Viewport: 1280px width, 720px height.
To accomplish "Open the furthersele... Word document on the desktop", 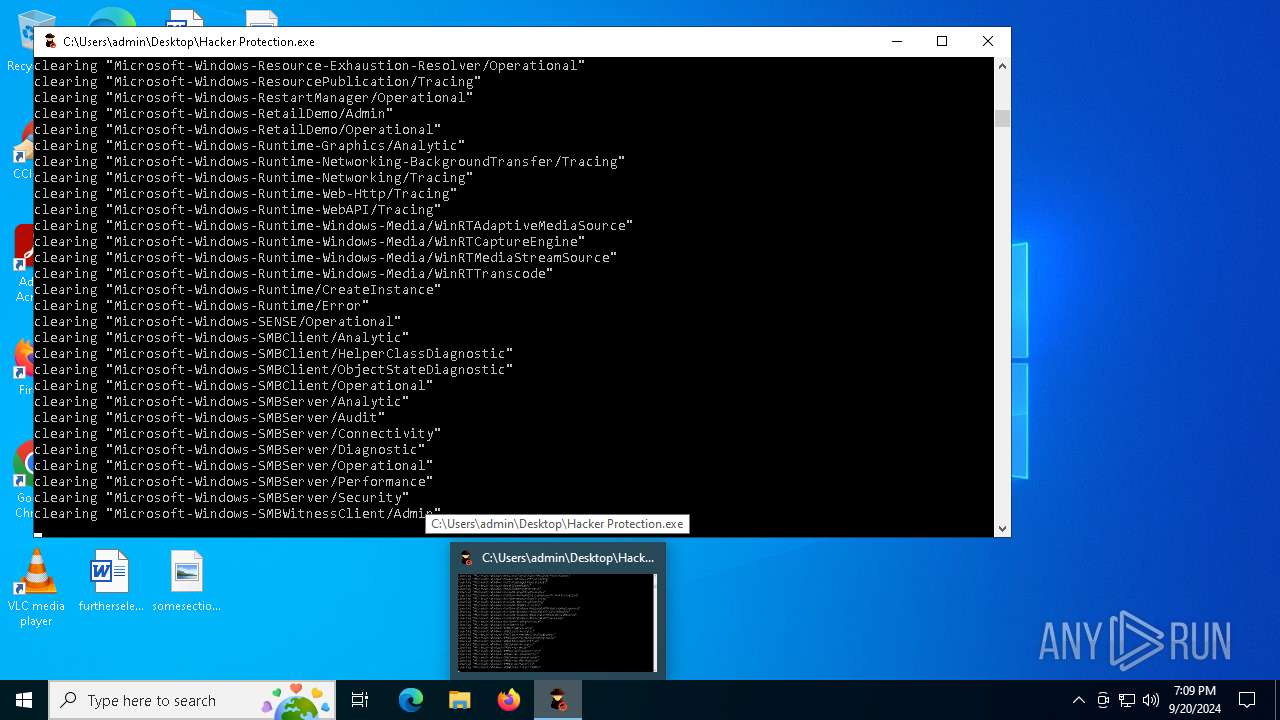I will [111, 581].
